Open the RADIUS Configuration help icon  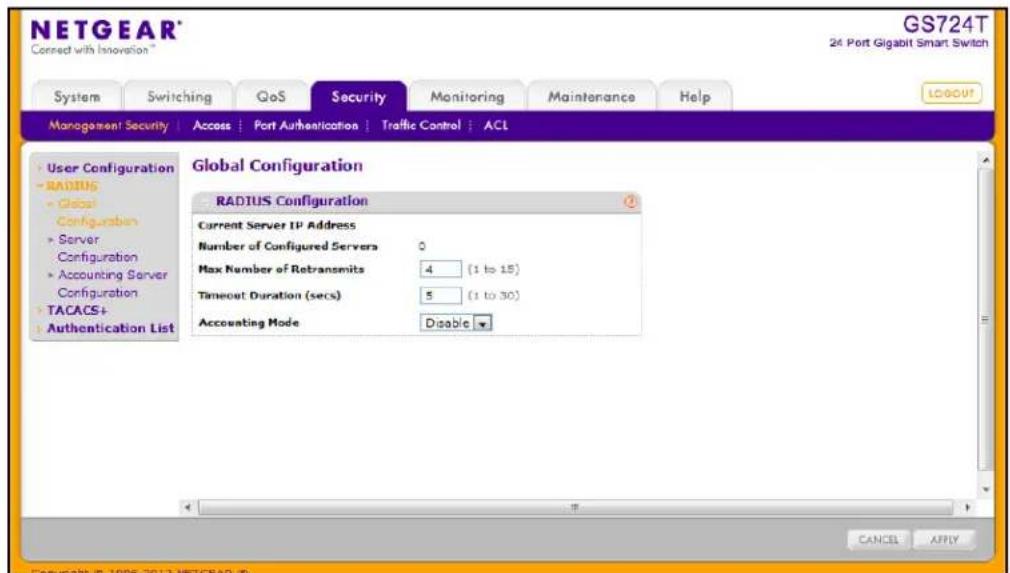click(x=631, y=202)
